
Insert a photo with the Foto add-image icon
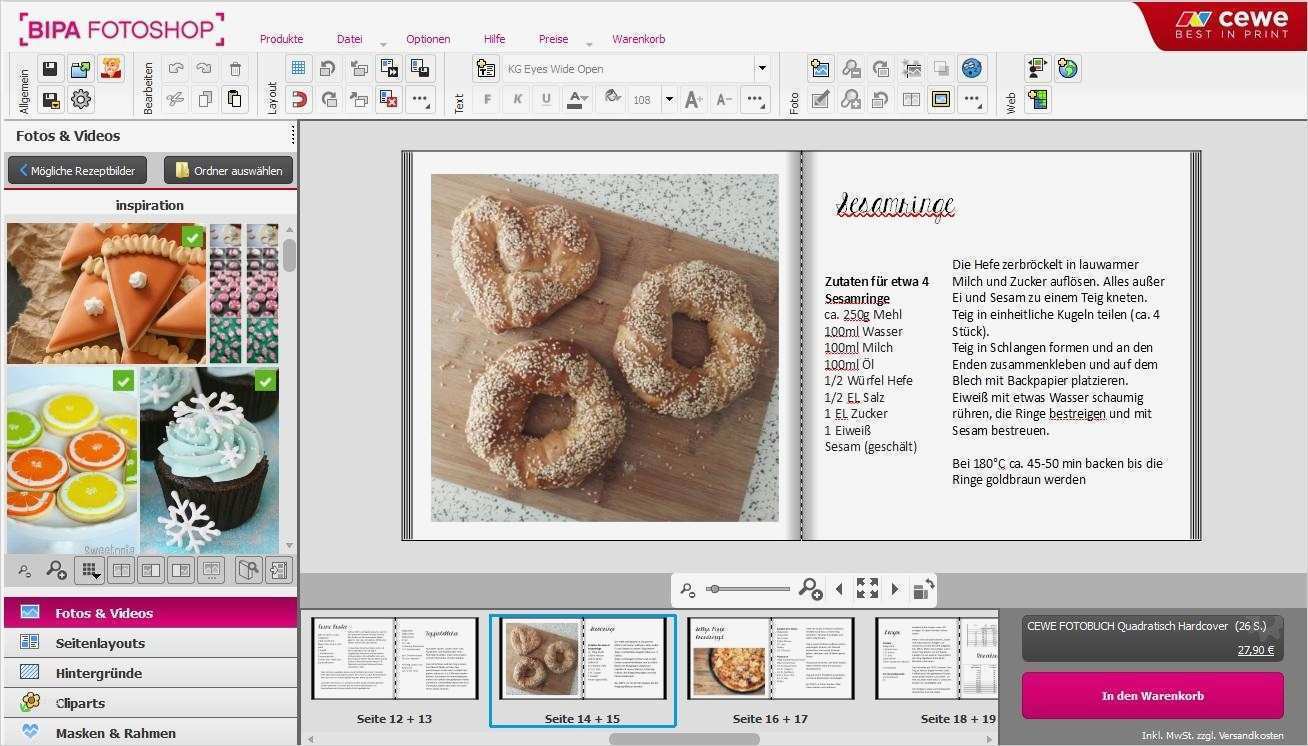[x=821, y=69]
